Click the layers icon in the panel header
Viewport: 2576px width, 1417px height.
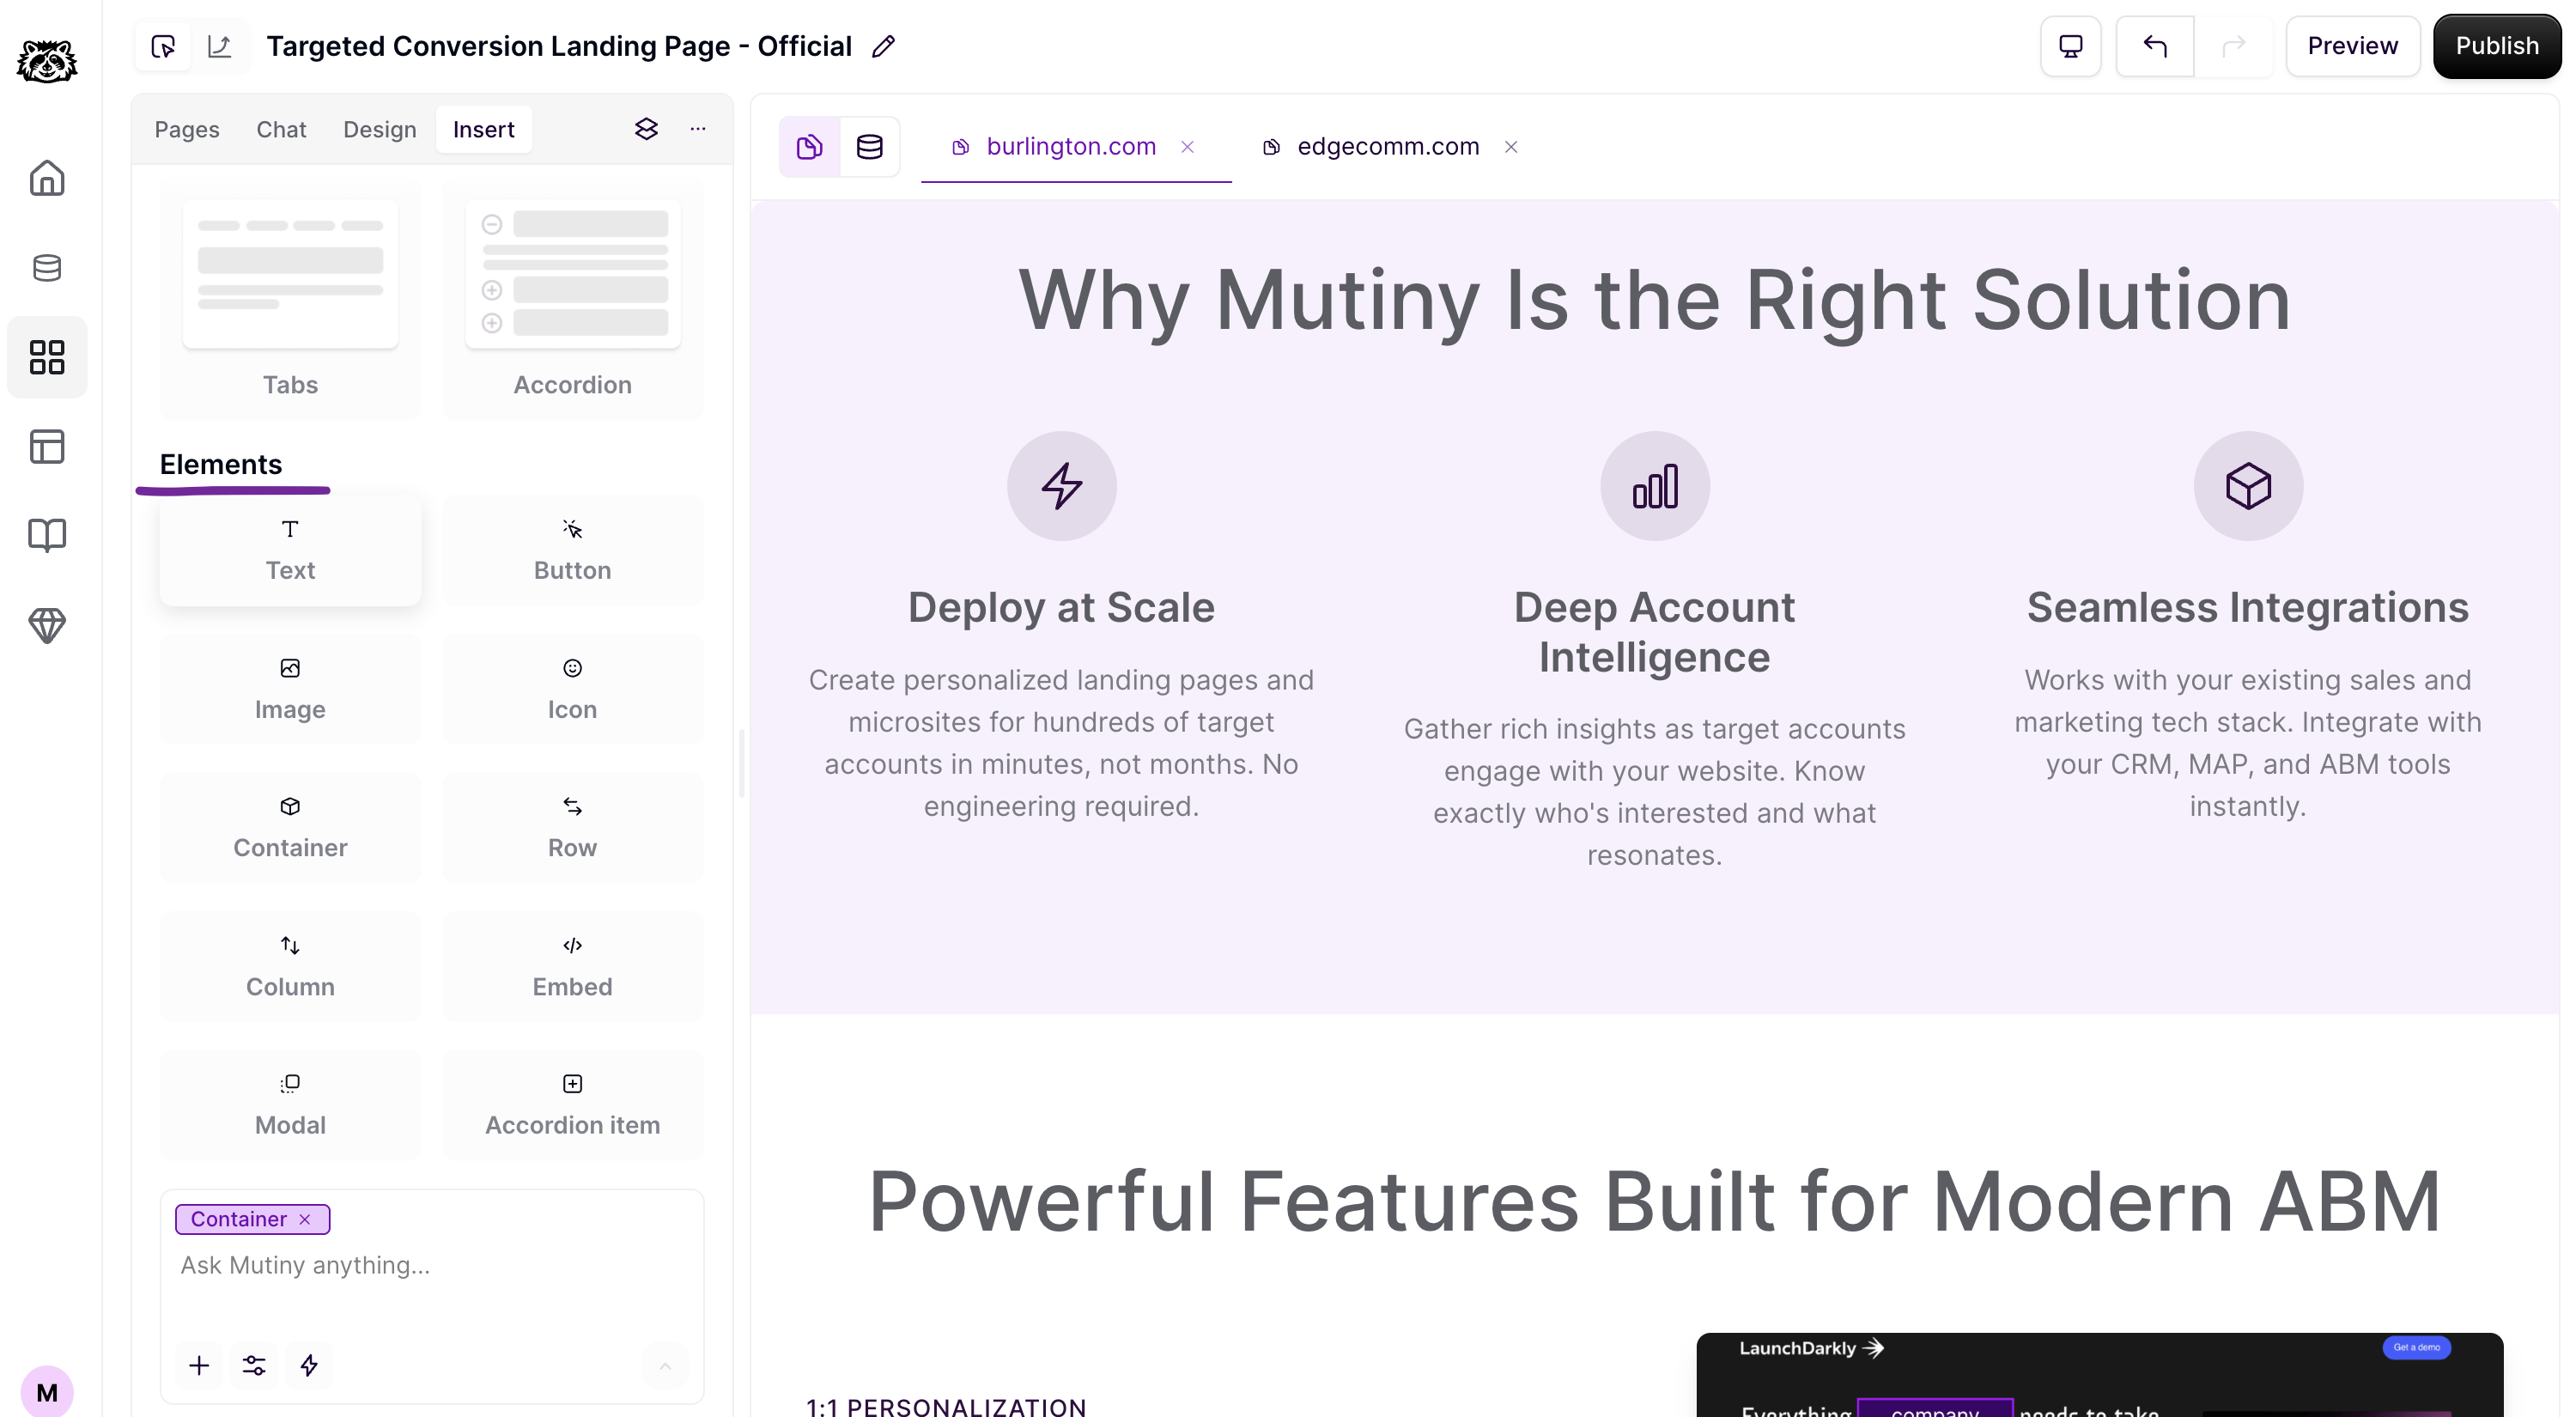tap(646, 129)
